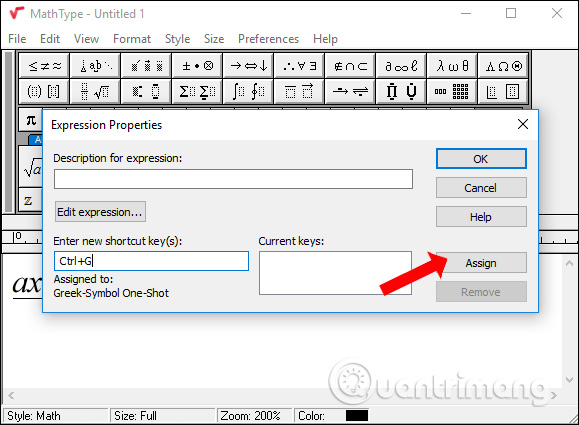Click the Style: Math status bar entry
The height and width of the screenshot is (425, 579).
point(56,416)
